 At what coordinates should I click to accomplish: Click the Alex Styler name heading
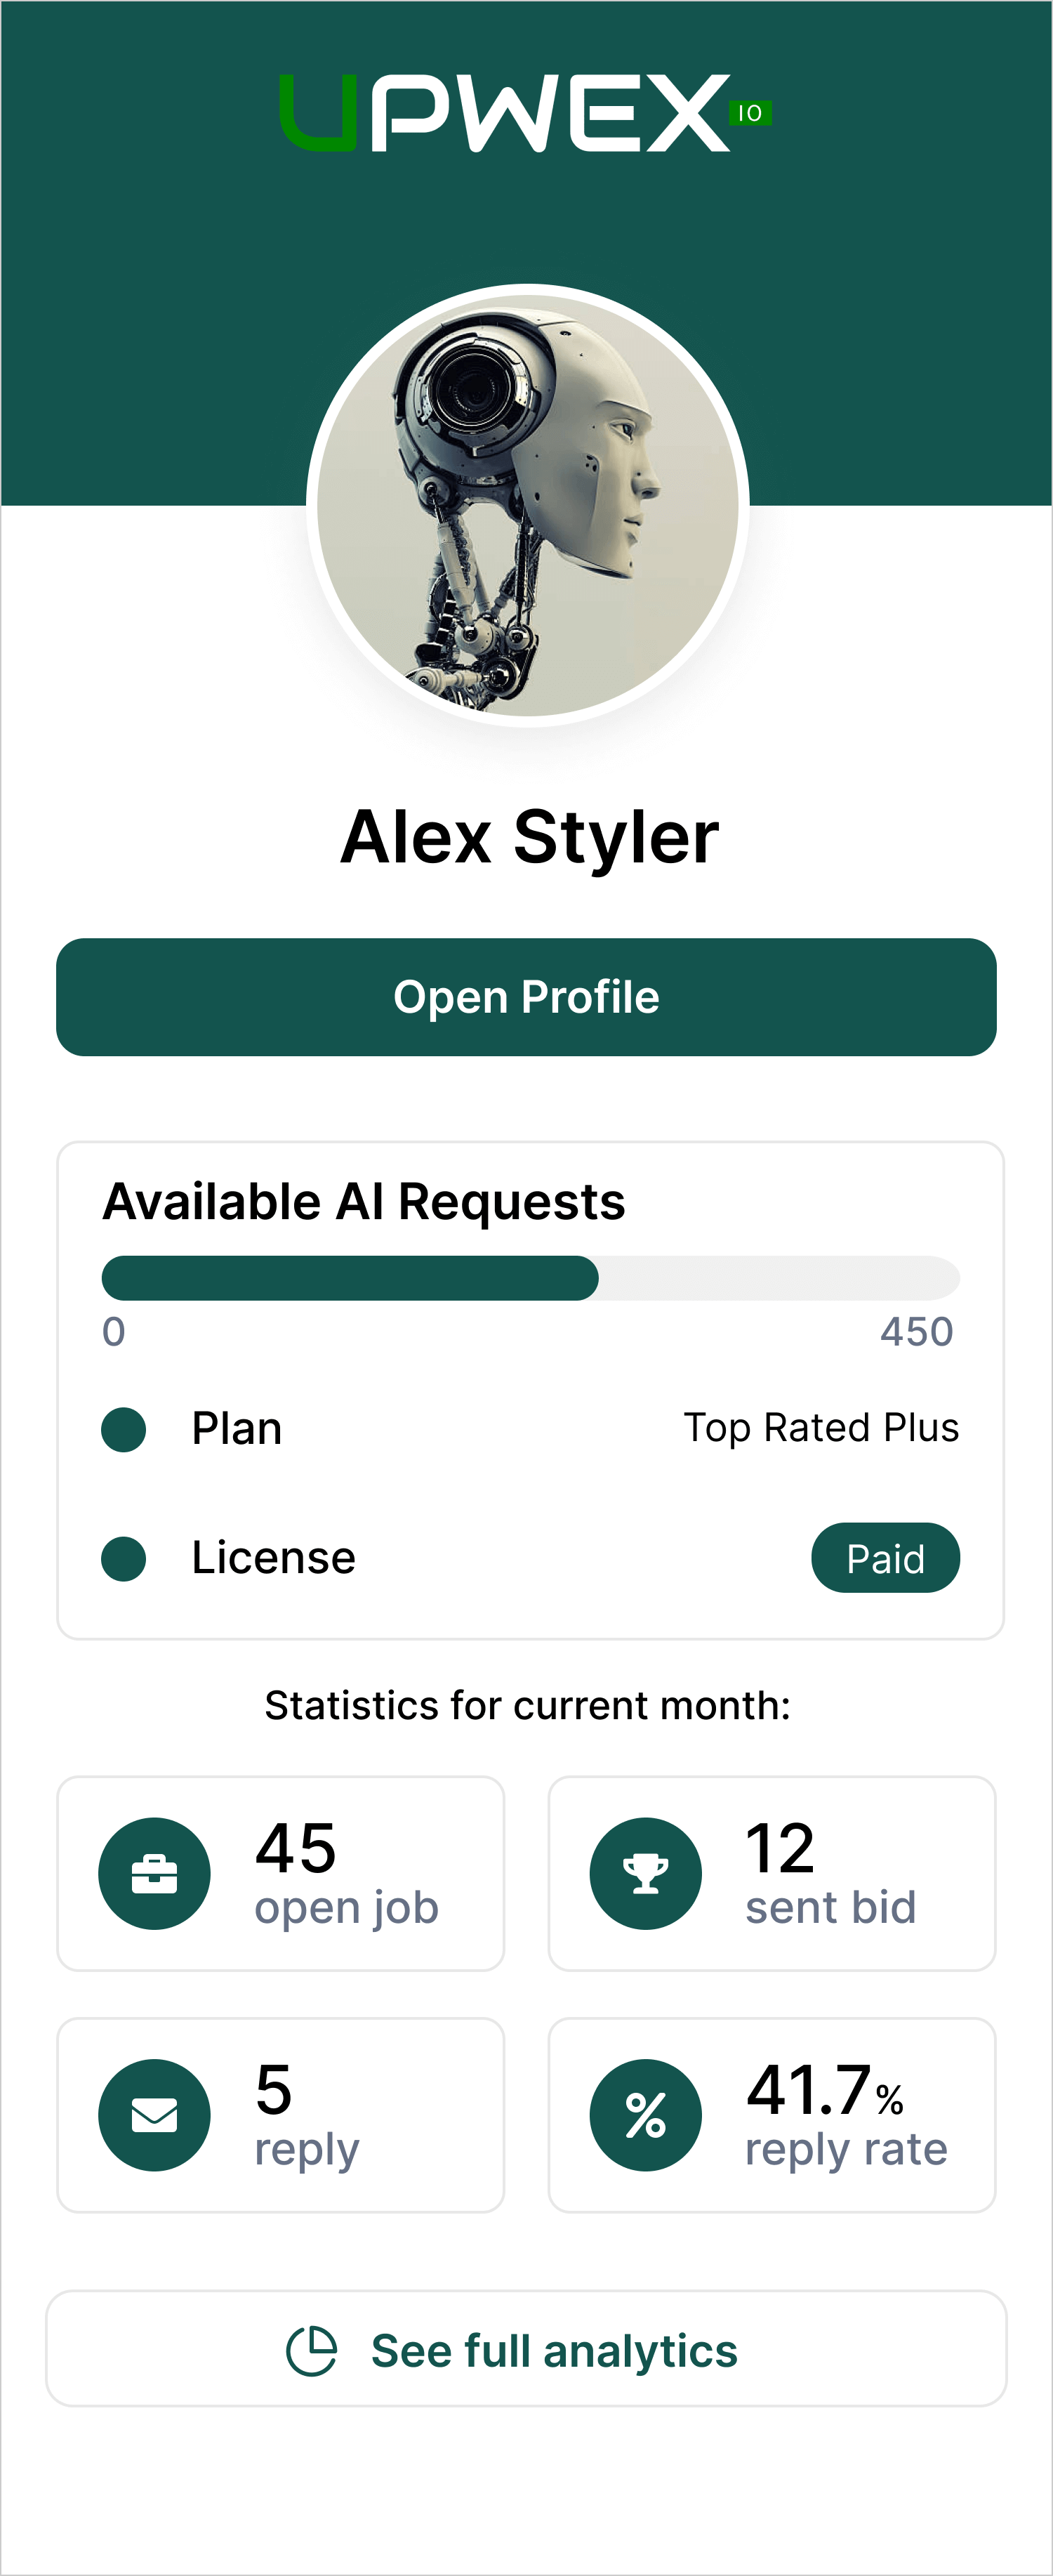529,837
